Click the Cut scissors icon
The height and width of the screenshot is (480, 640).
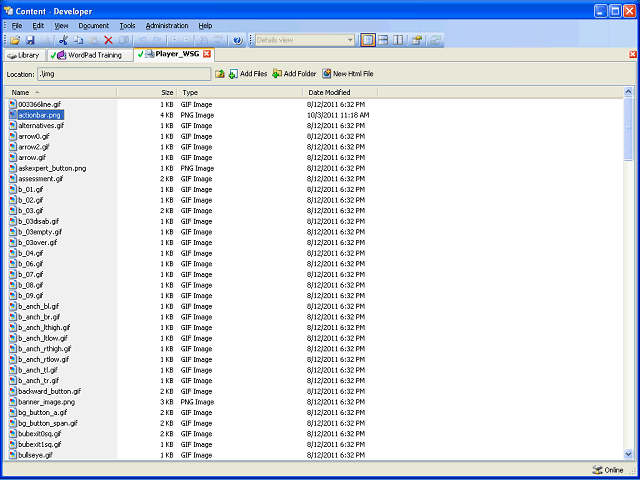[x=63, y=40]
